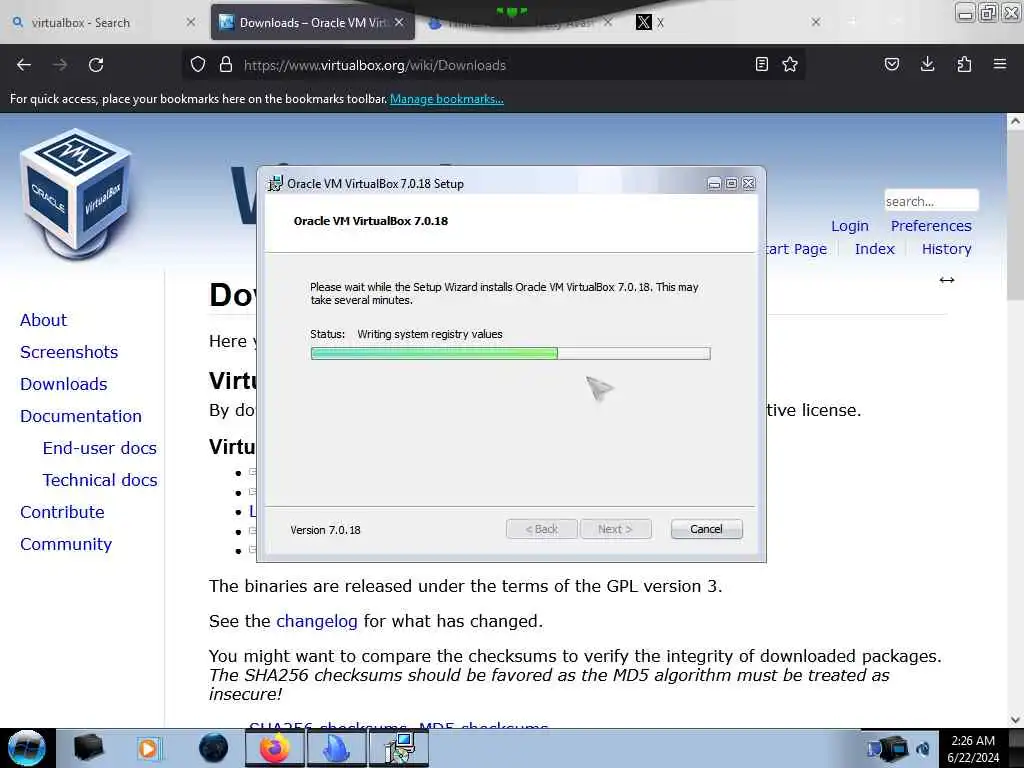Open the Firefox taskbar icon

(x=275, y=748)
